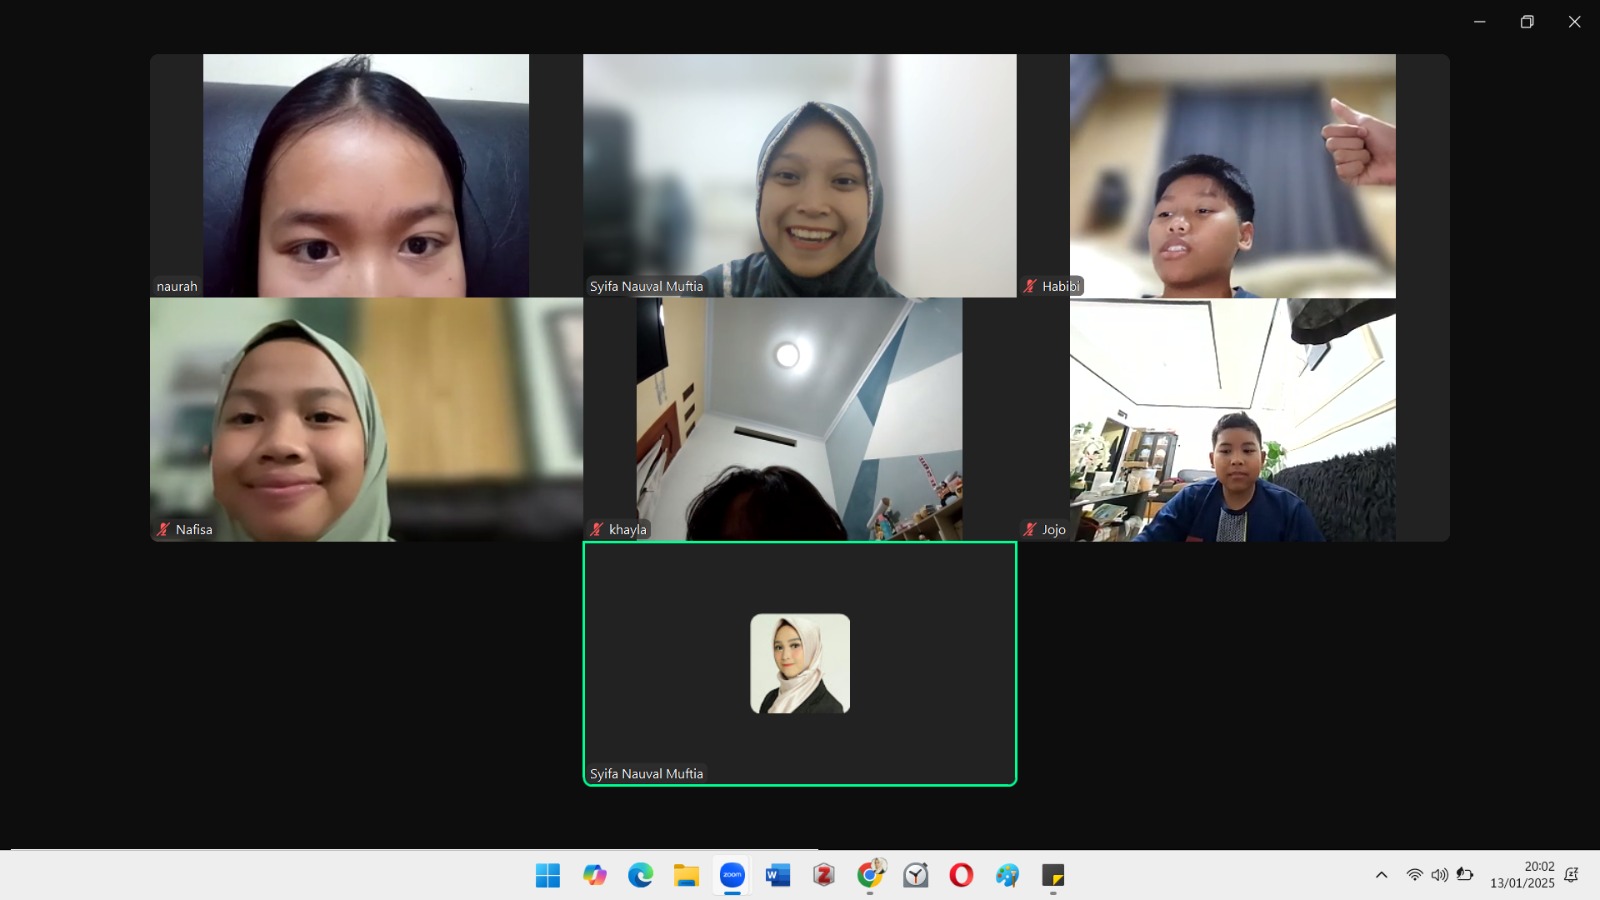
Task: Open the notification center bell
Action: [1571, 875]
